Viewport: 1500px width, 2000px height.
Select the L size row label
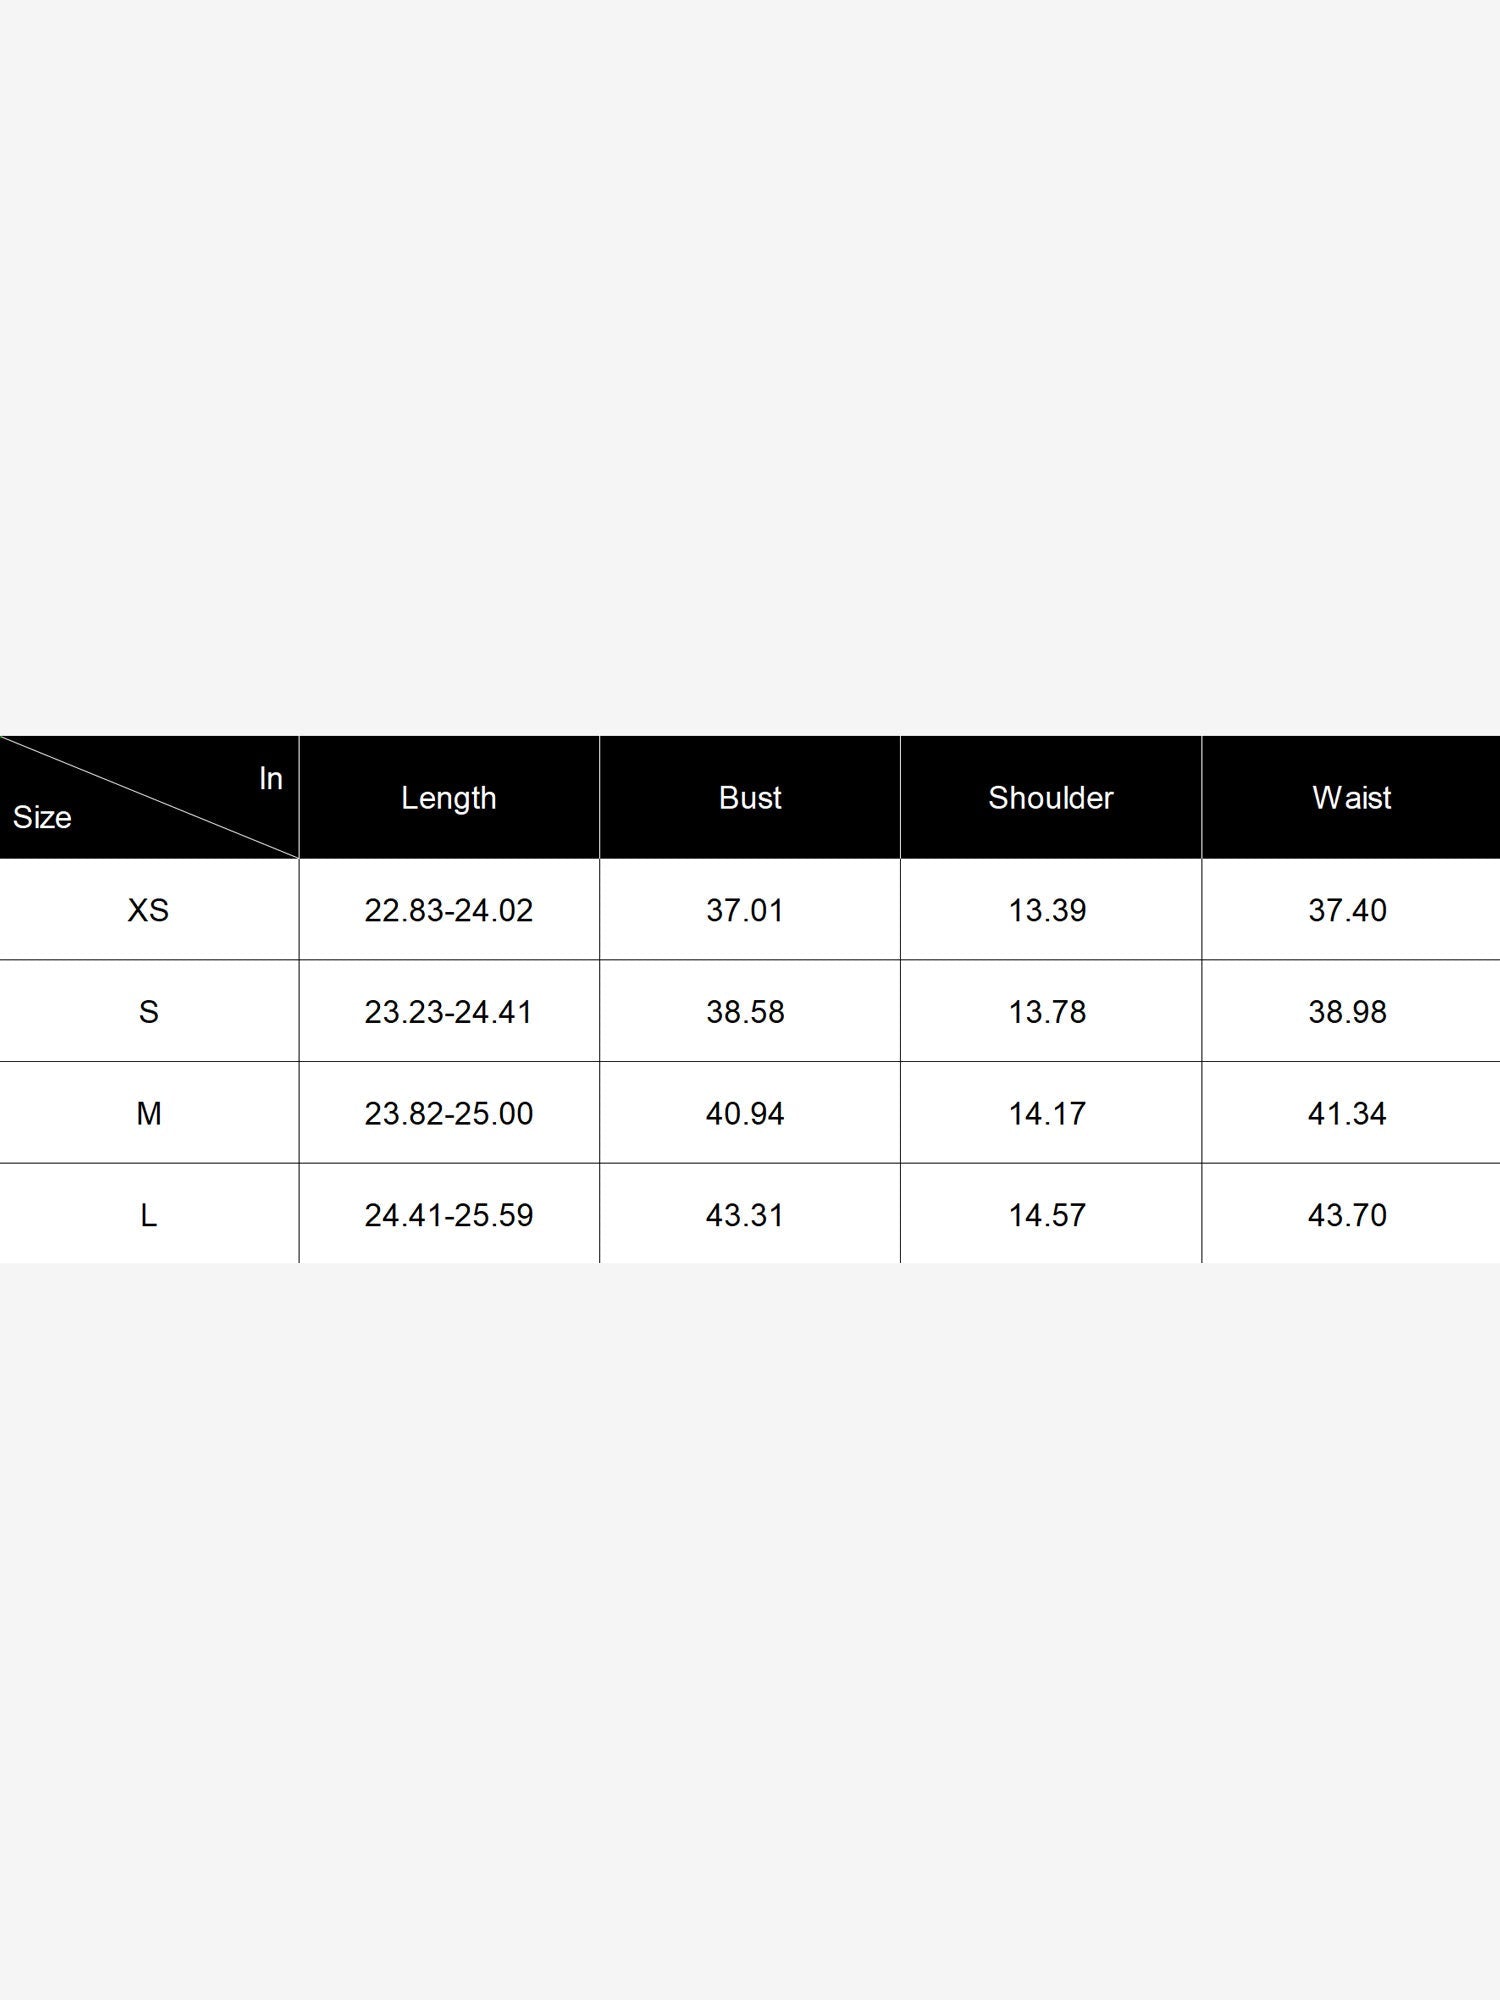pyautogui.click(x=148, y=1215)
